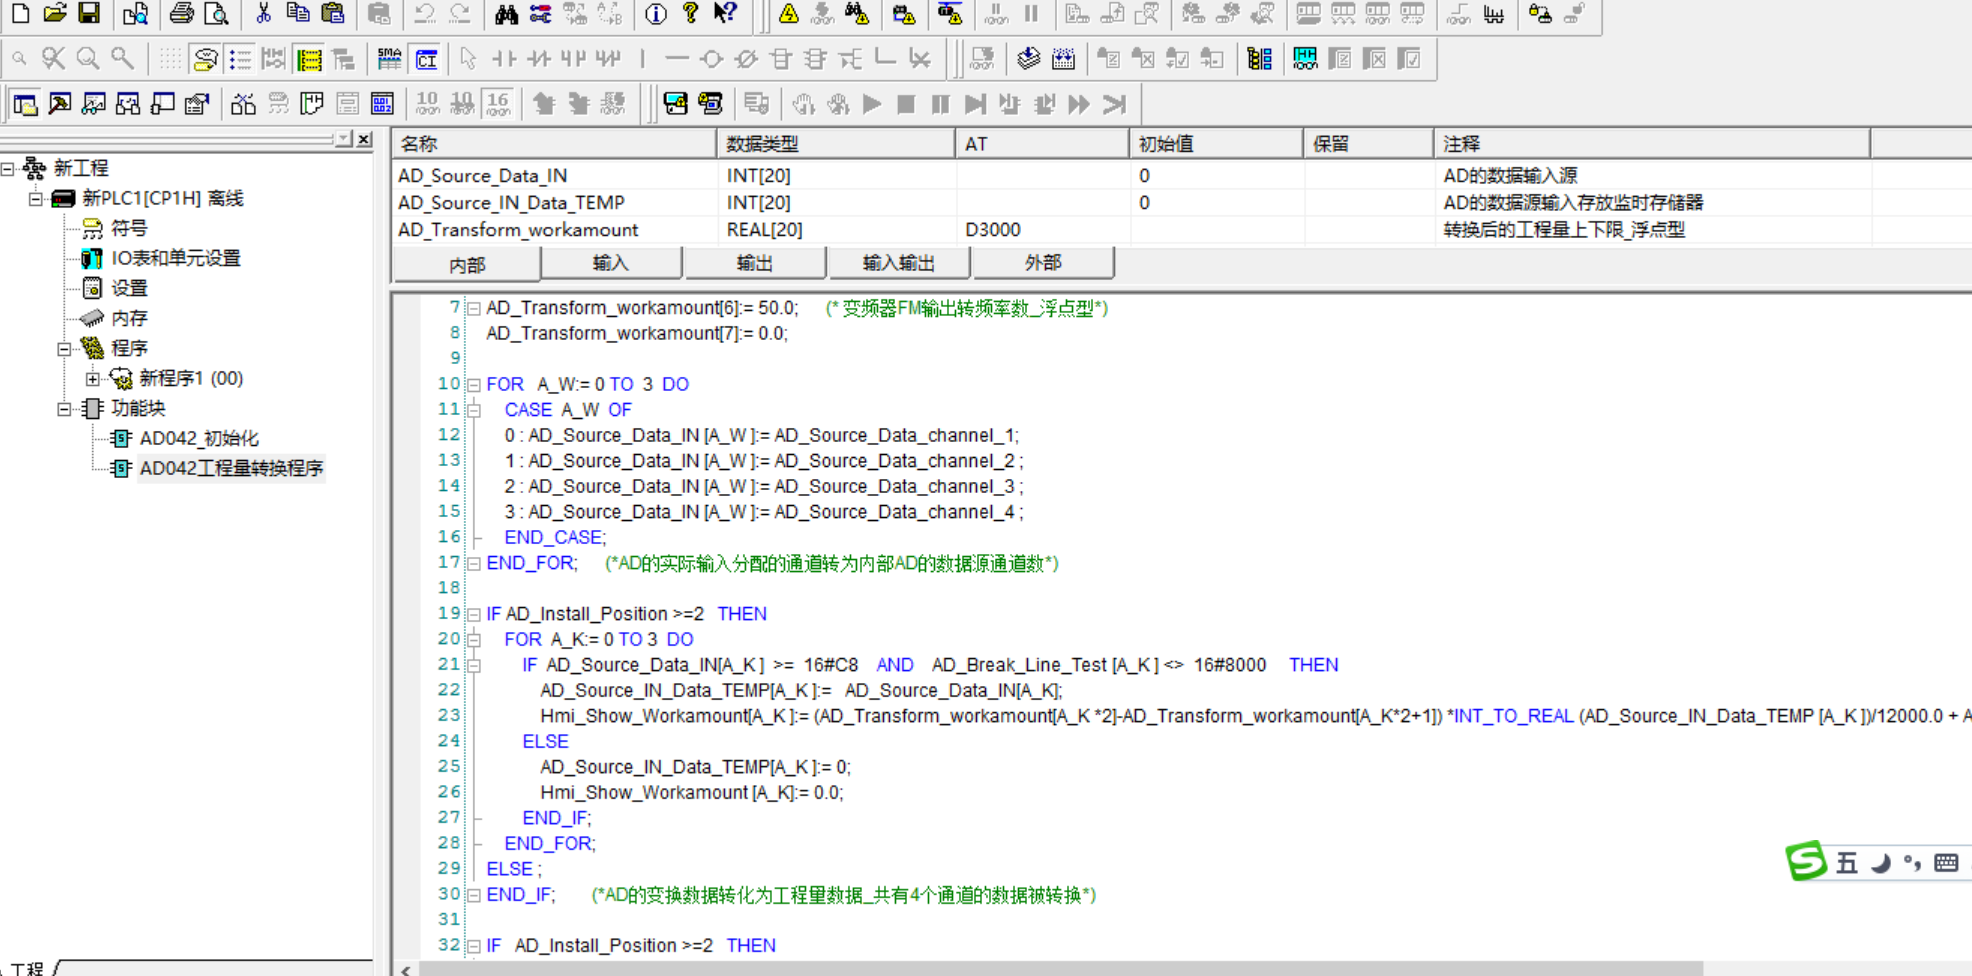Collapse the 功能块 tree node
1972x976 pixels.
pos(64,409)
